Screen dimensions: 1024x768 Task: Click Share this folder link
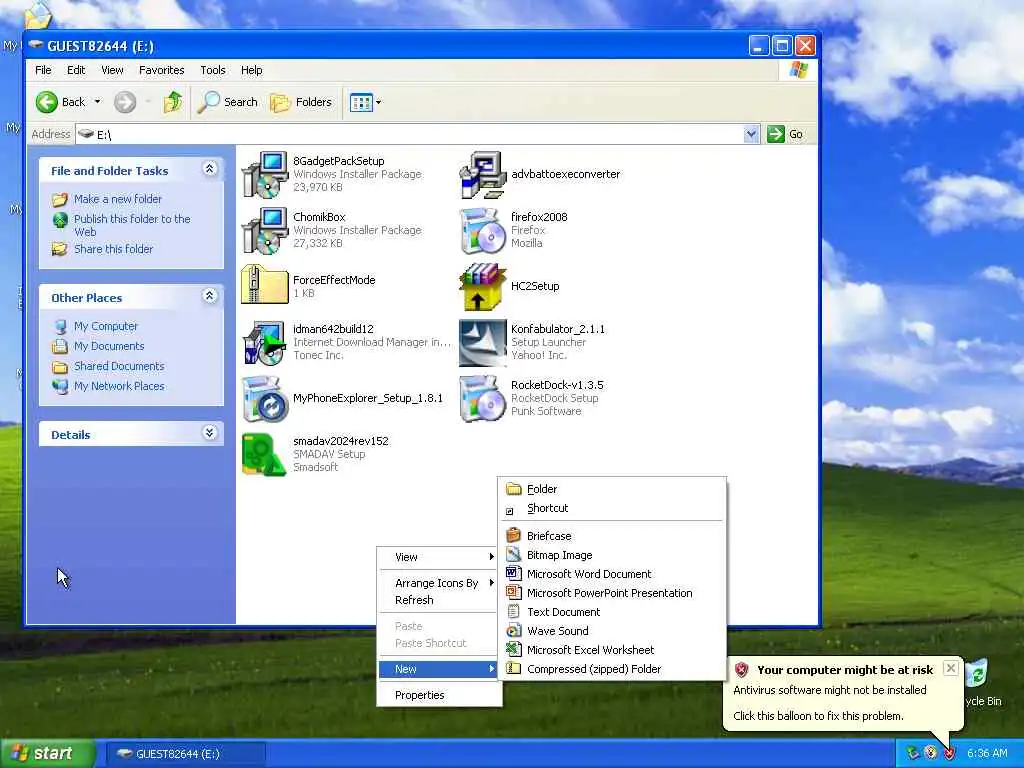pyautogui.click(x=114, y=249)
